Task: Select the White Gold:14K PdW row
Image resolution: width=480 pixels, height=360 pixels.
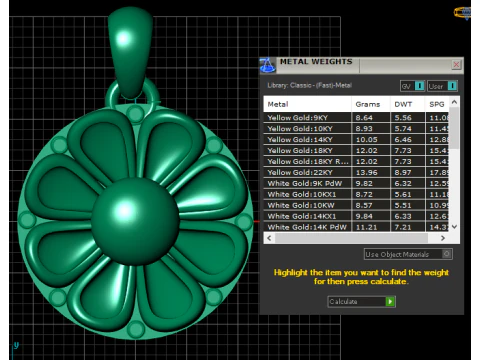Action: [356, 227]
